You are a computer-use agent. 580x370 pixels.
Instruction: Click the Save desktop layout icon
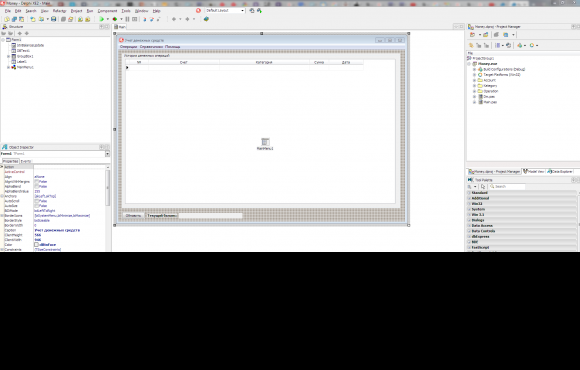tap(252, 11)
